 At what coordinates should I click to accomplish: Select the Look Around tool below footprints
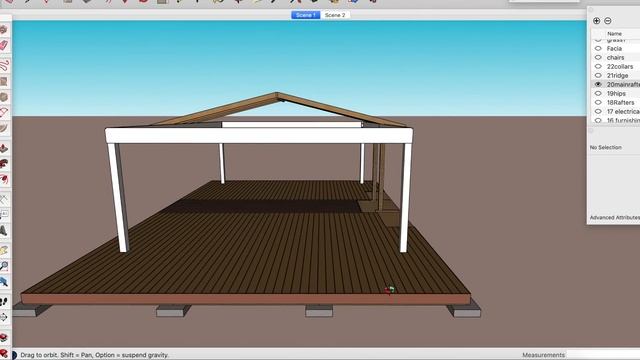click(x=4, y=317)
